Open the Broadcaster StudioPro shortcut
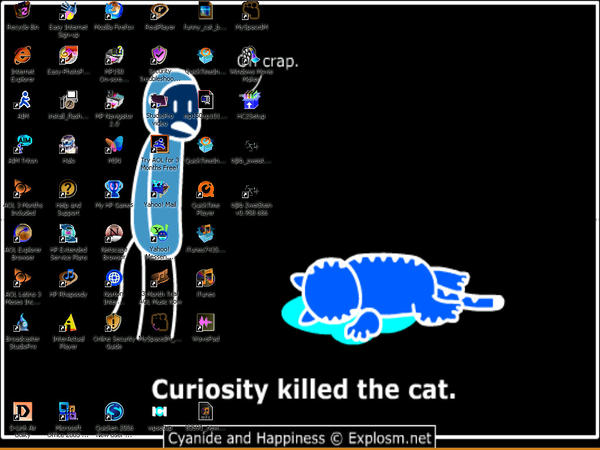The height and width of the screenshot is (450, 600). click(23, 323)
